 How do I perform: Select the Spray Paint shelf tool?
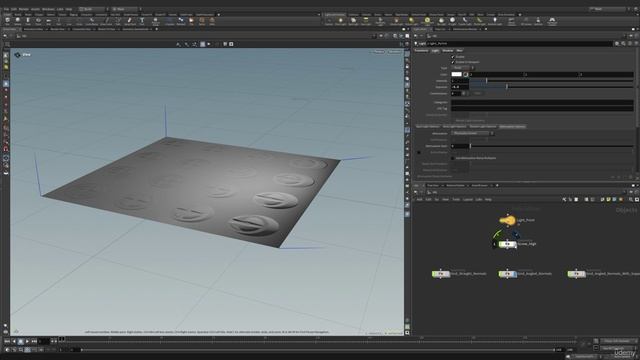pos(130,21)
